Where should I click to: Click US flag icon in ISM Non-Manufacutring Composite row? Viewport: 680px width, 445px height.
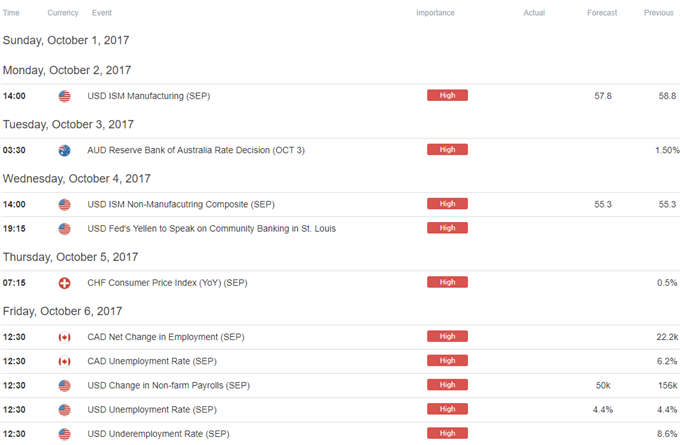64,205
